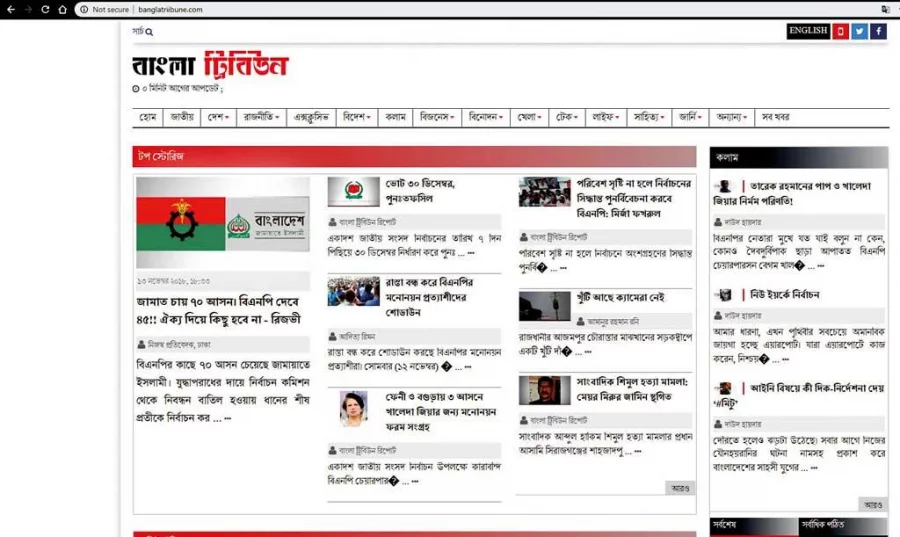Open the search magnifier icon
Screen dimensions: 900x537
(x=149, y=32)
